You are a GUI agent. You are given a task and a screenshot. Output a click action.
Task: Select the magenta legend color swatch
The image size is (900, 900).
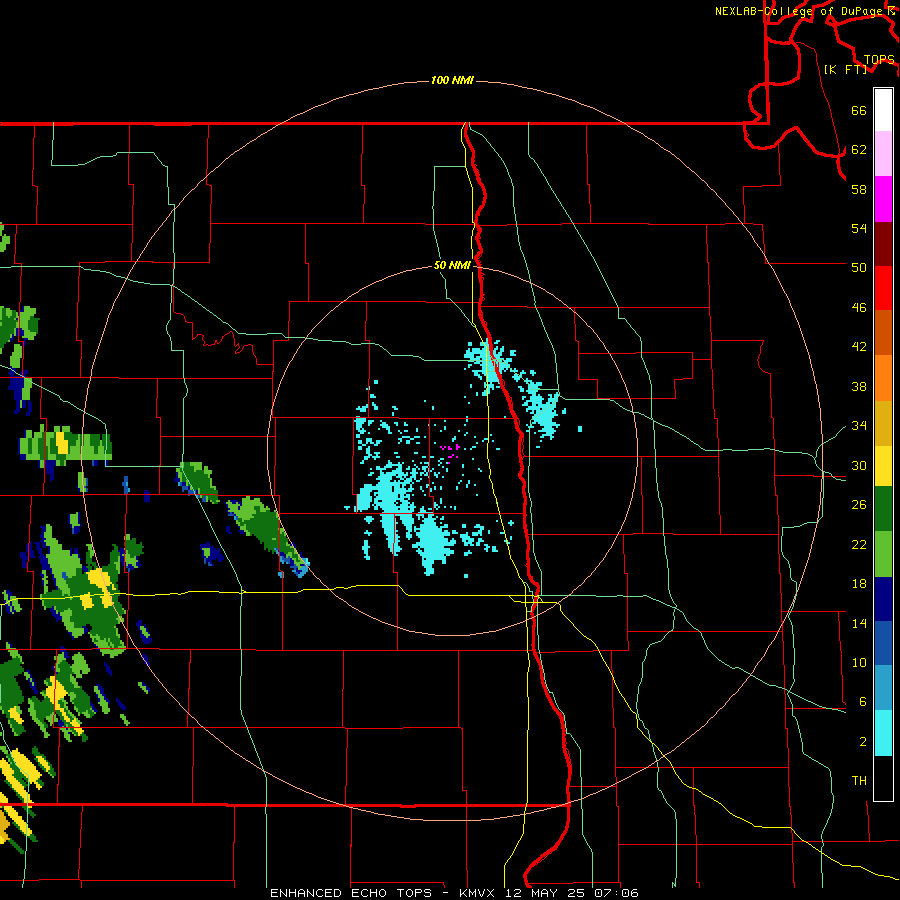(883, 199)
